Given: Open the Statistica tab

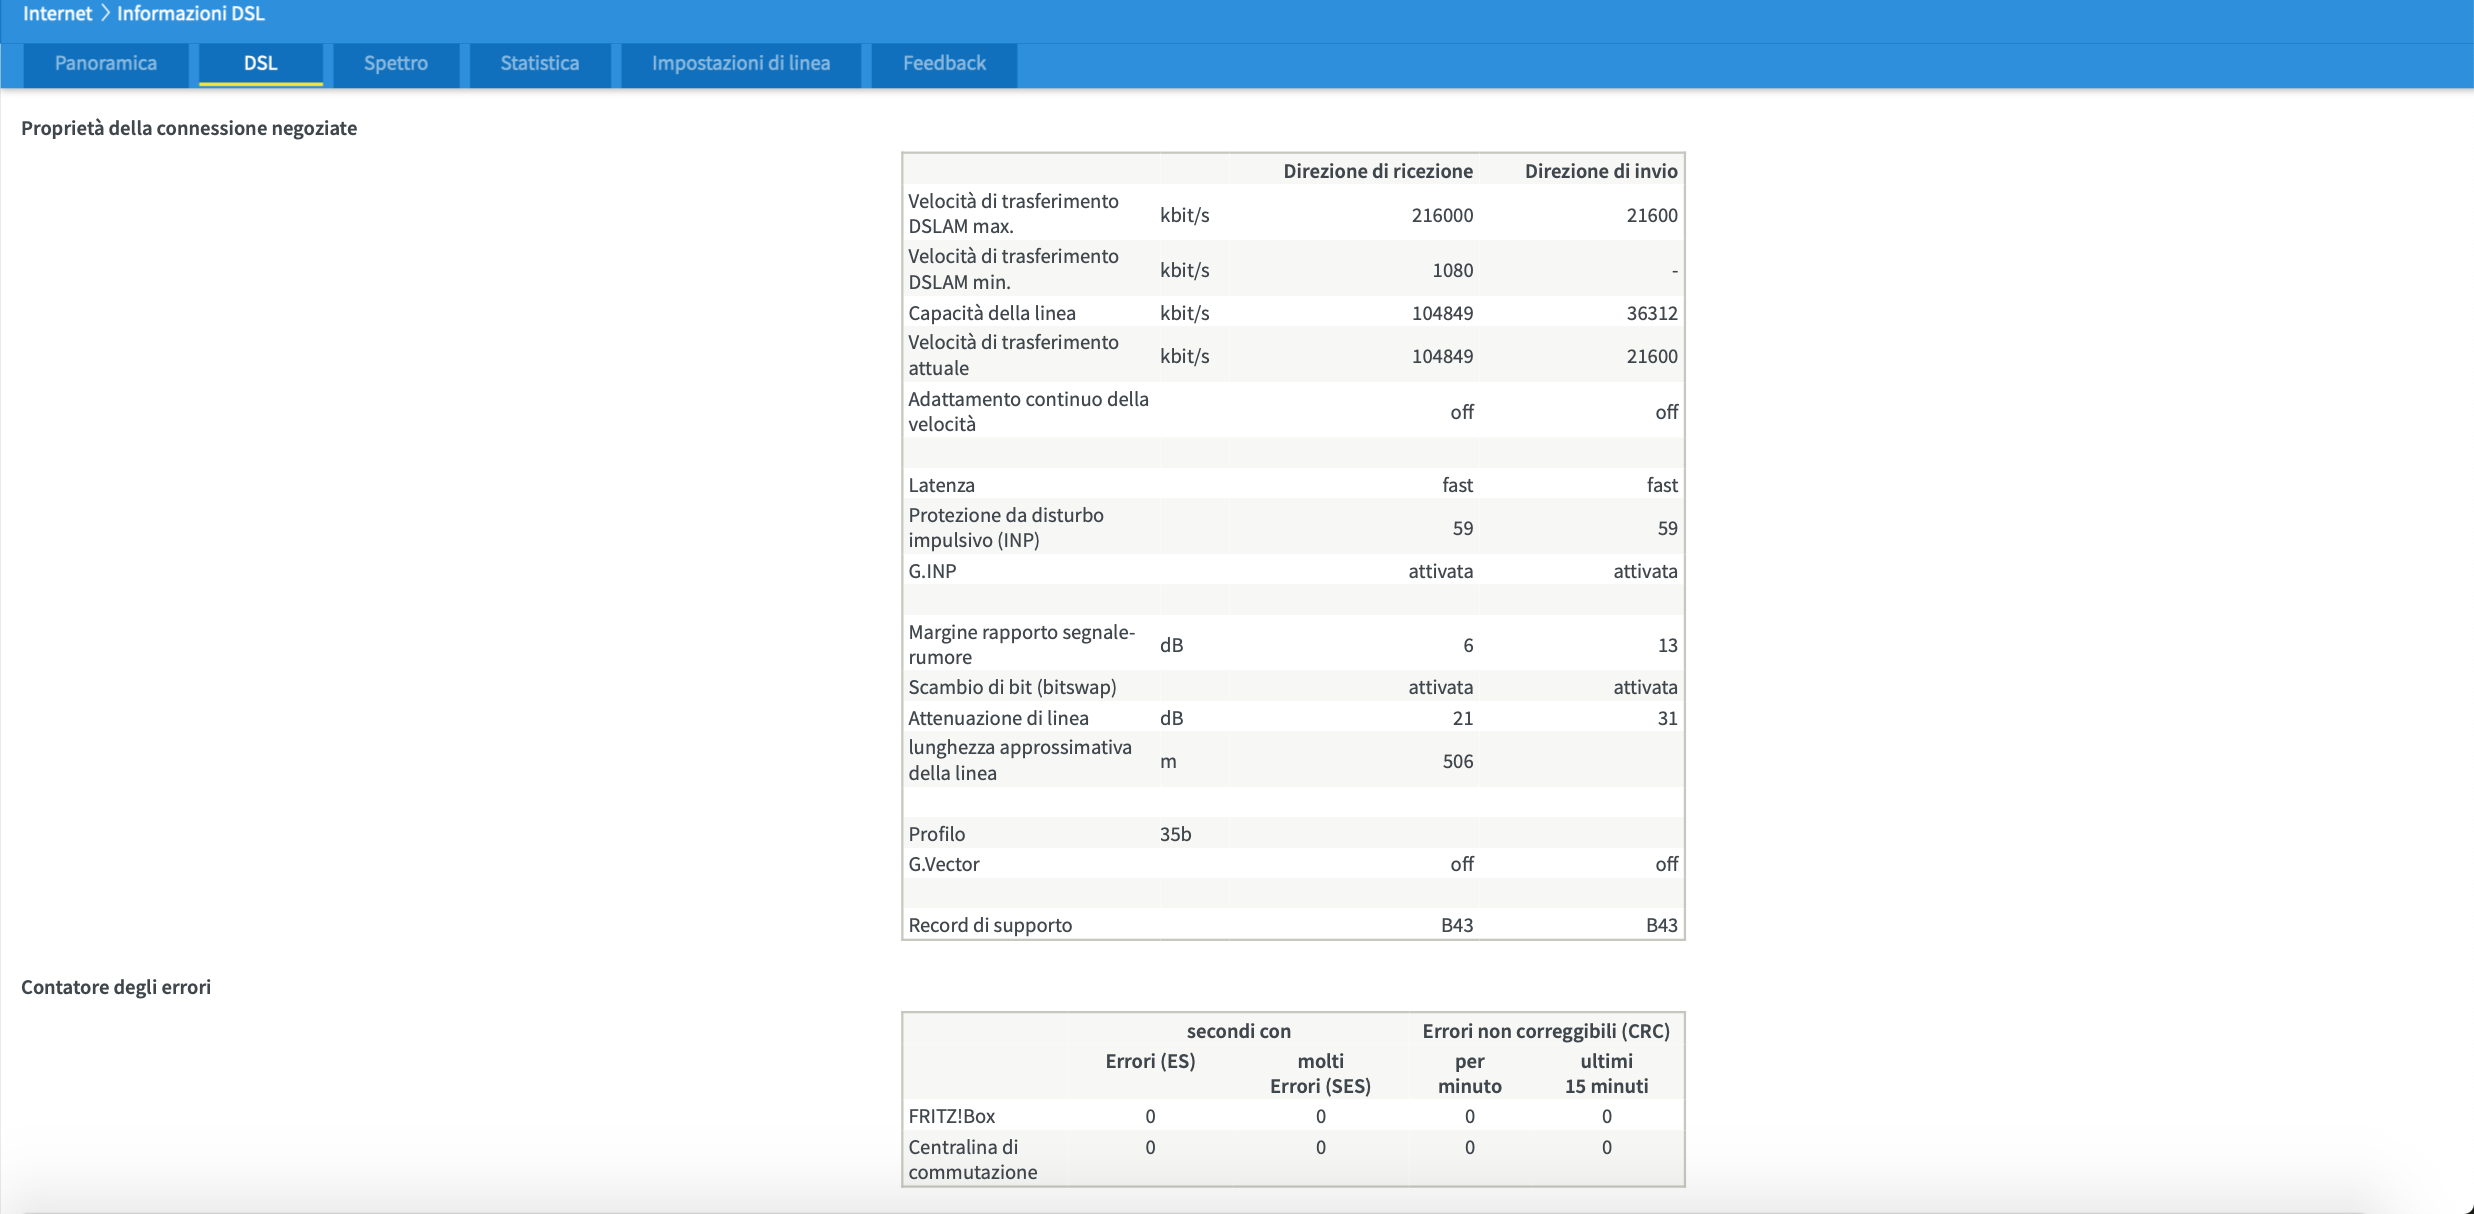Looking at the screenshot, I should 540,64.
